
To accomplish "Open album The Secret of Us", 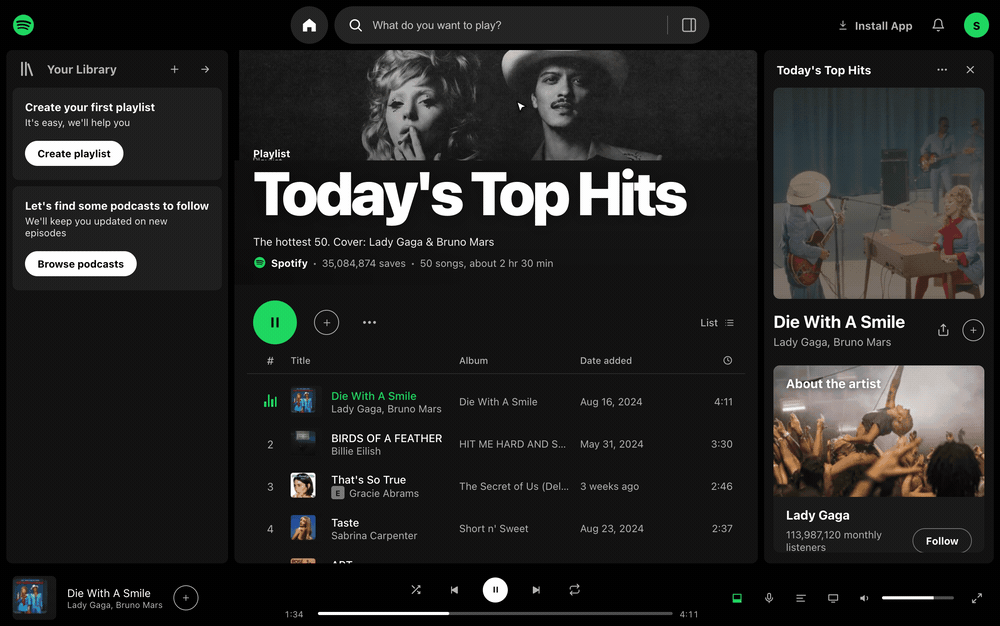I will [x=514, y=486].
